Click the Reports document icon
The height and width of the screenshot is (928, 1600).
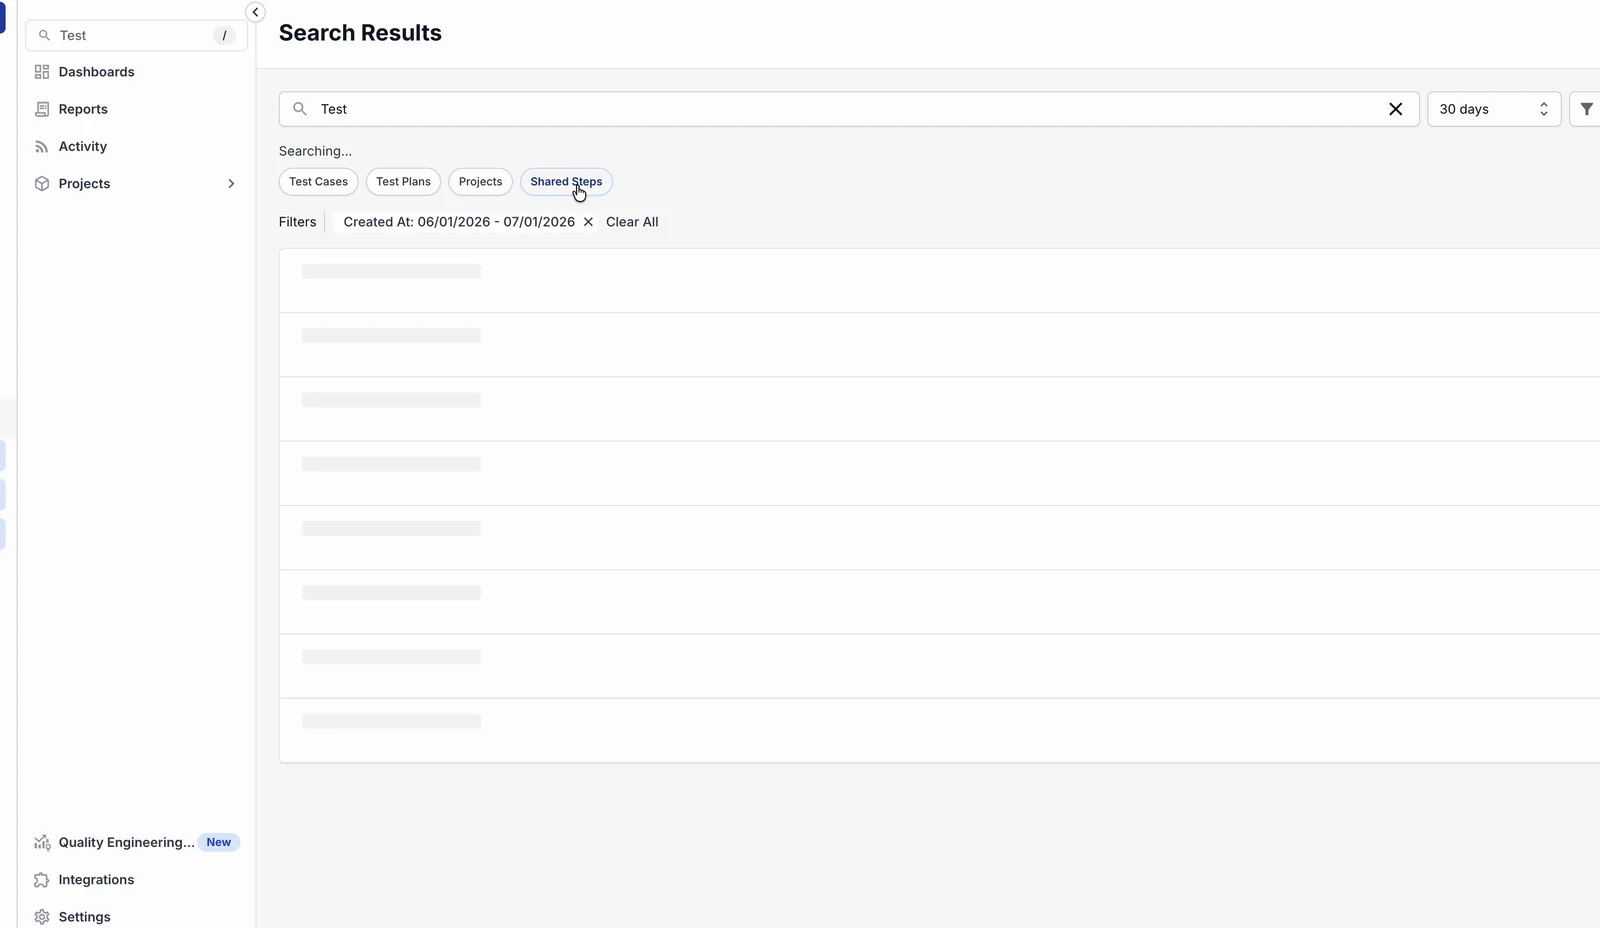tap(42, 109)
